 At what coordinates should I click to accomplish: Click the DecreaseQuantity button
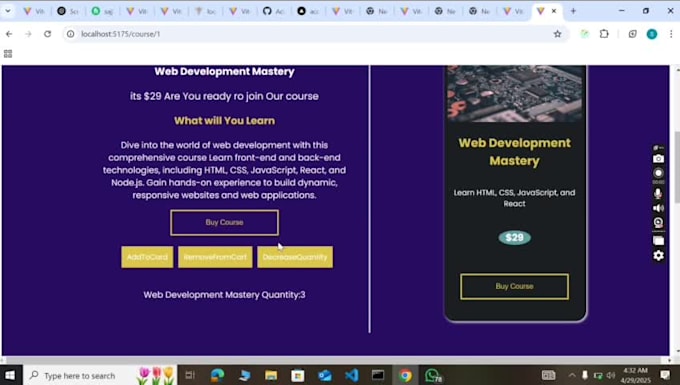coord(295,257)
